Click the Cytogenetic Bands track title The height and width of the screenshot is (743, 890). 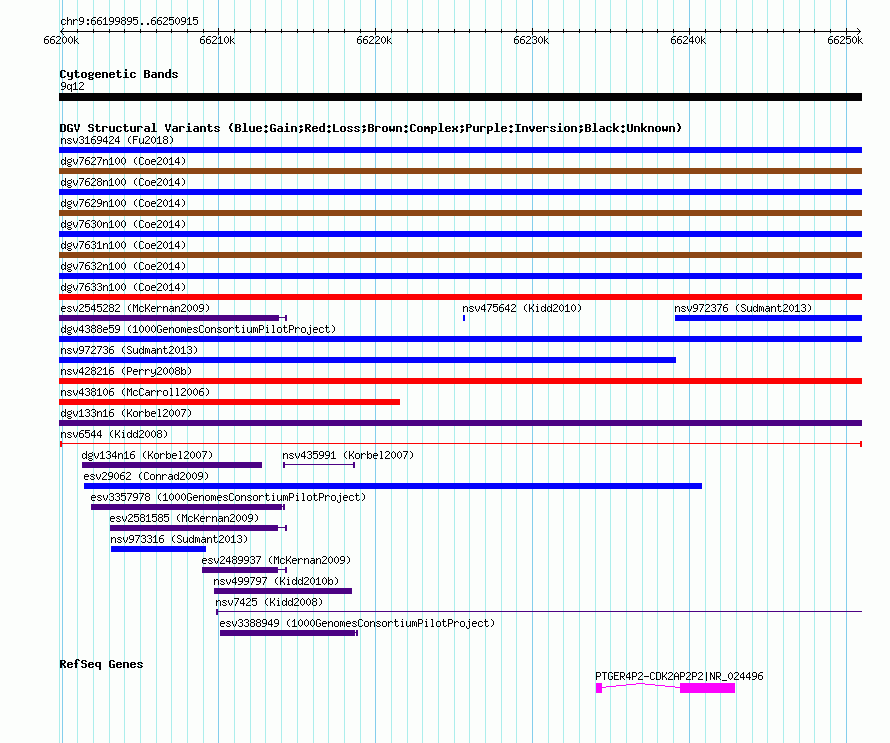119,74
